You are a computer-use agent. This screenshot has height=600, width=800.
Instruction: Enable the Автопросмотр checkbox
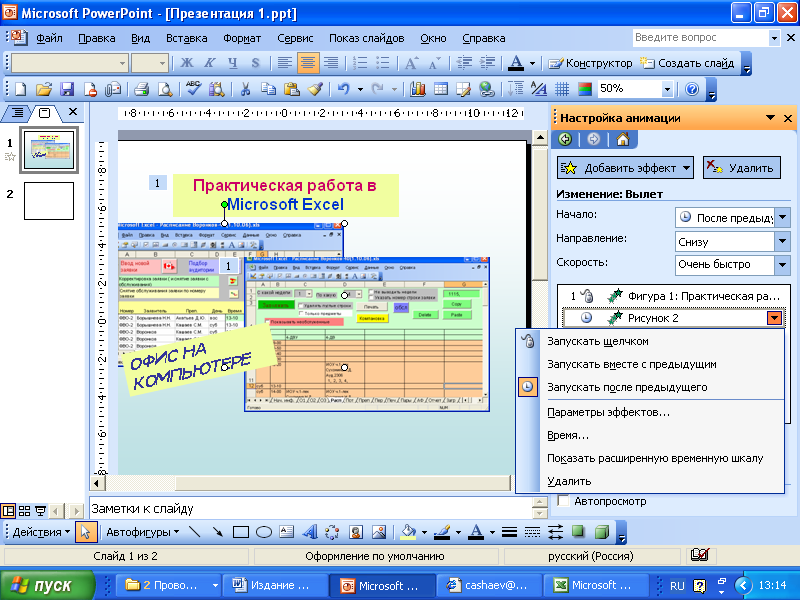[563, 501]
